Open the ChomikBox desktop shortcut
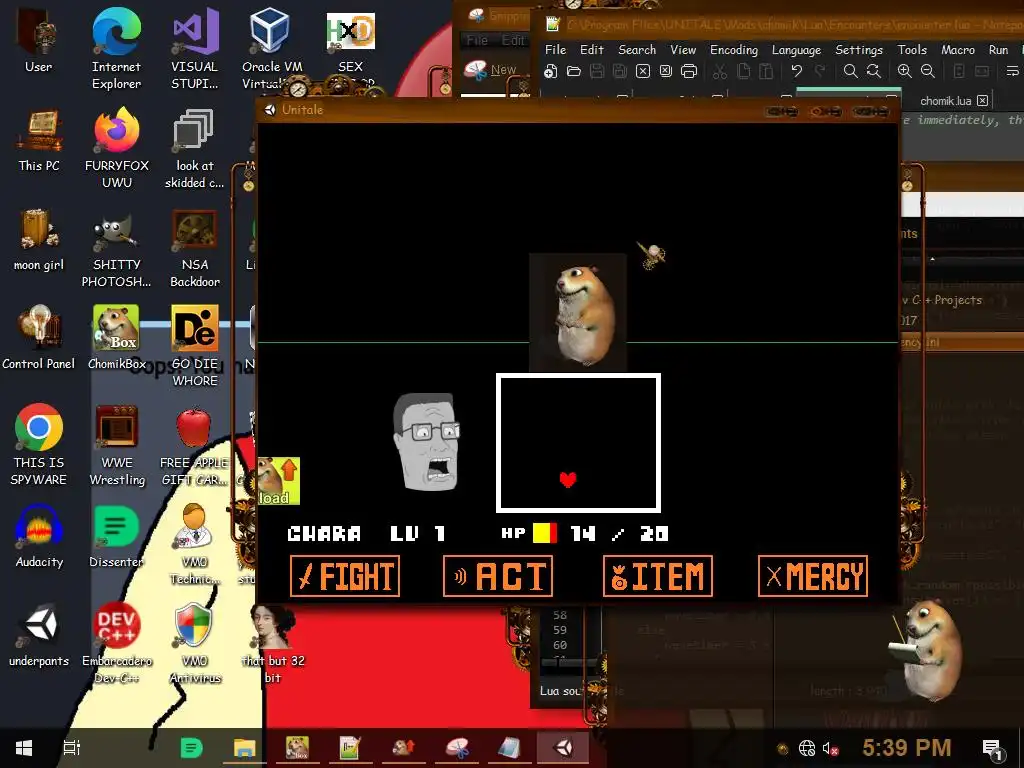 click(117, 338)
